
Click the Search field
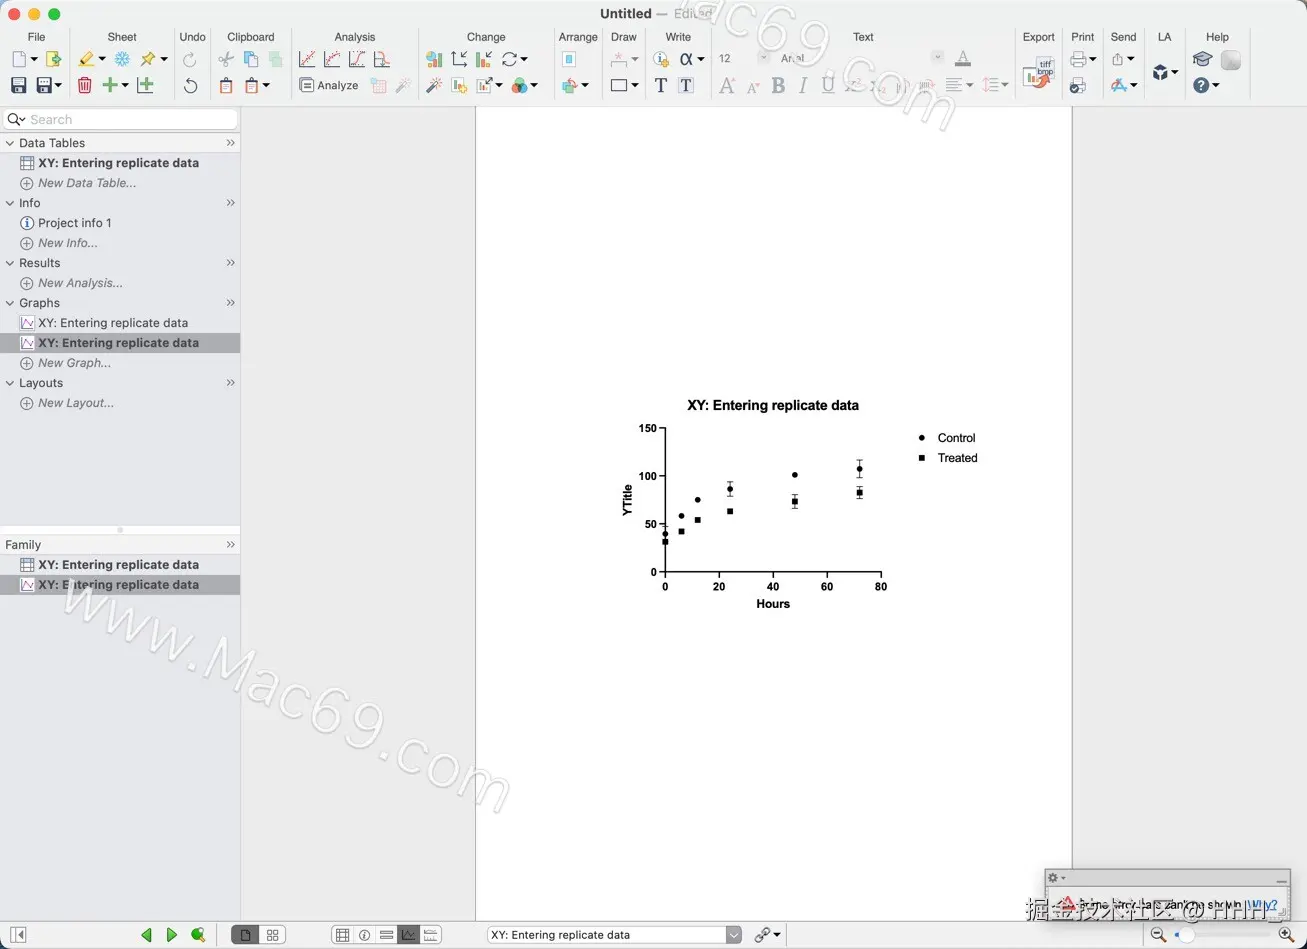pyautogui.click(x=120, y=119)
